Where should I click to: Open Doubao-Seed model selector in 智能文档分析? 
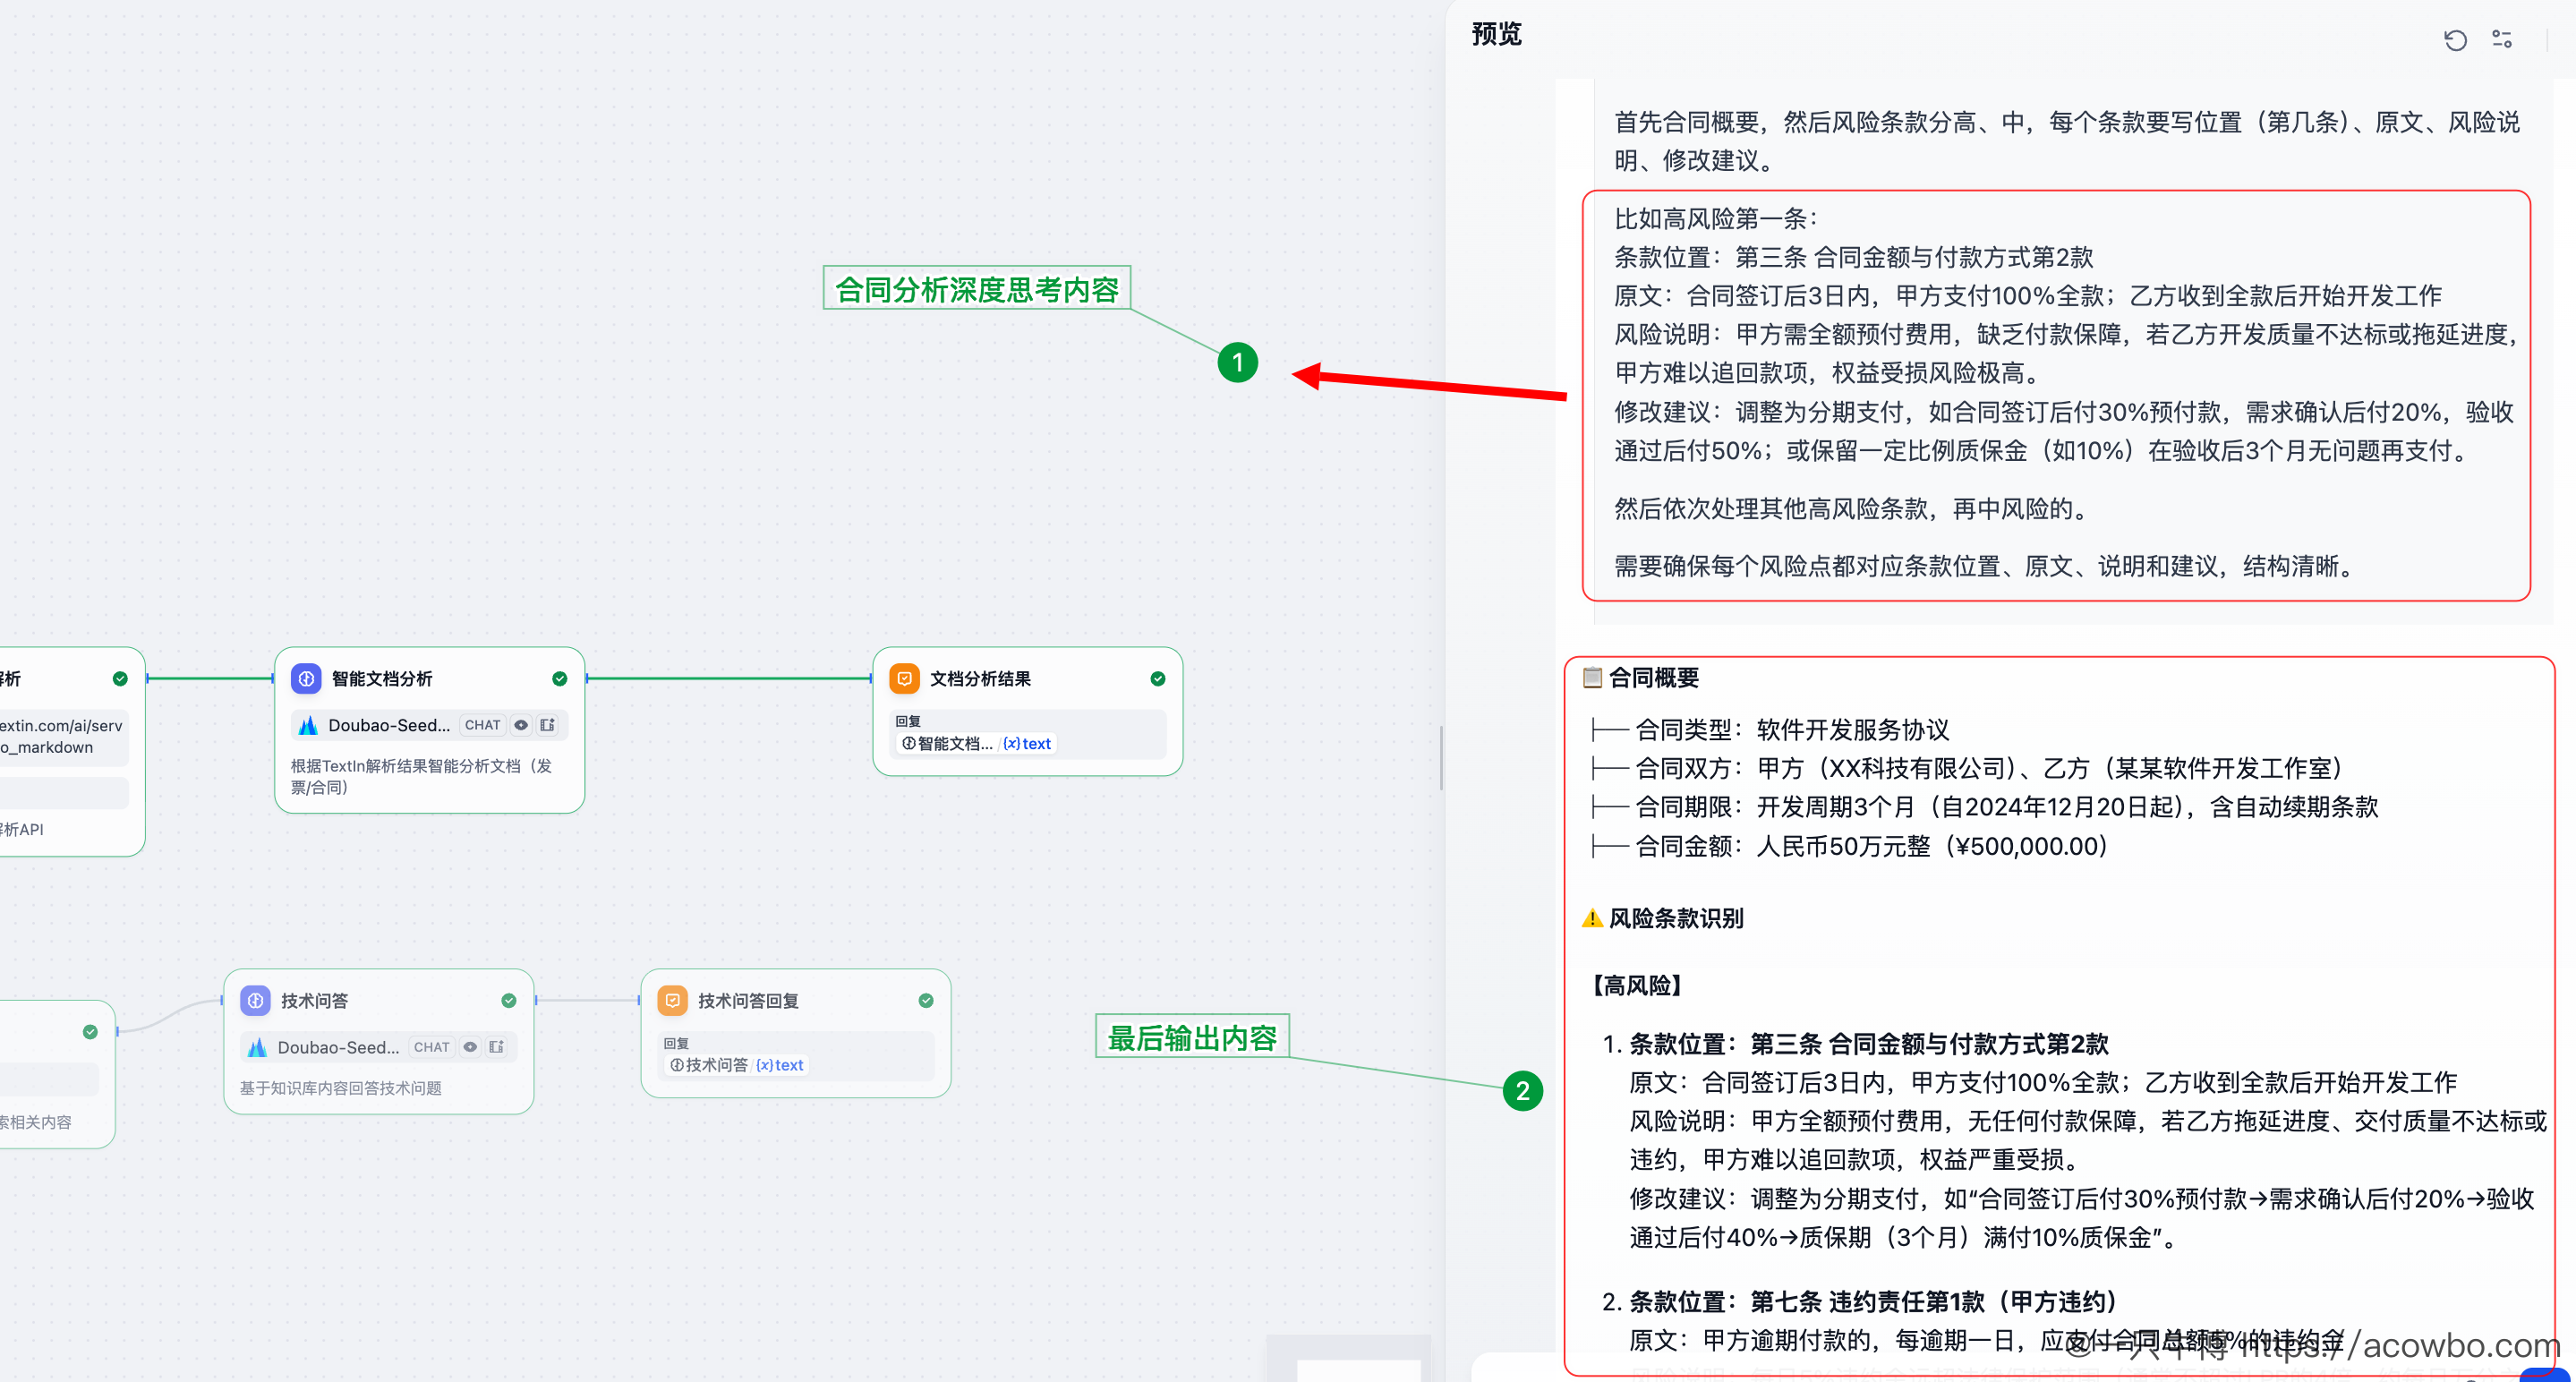click(x=389, y=725)
